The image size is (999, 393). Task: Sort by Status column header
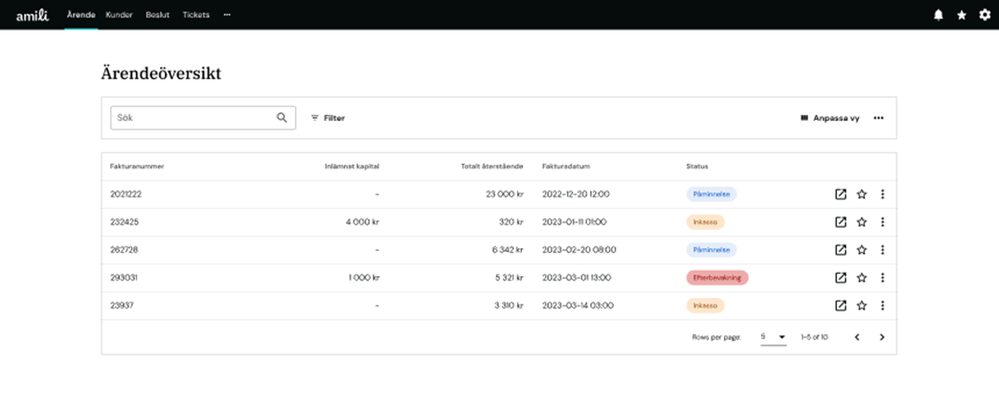click(697, 166)
